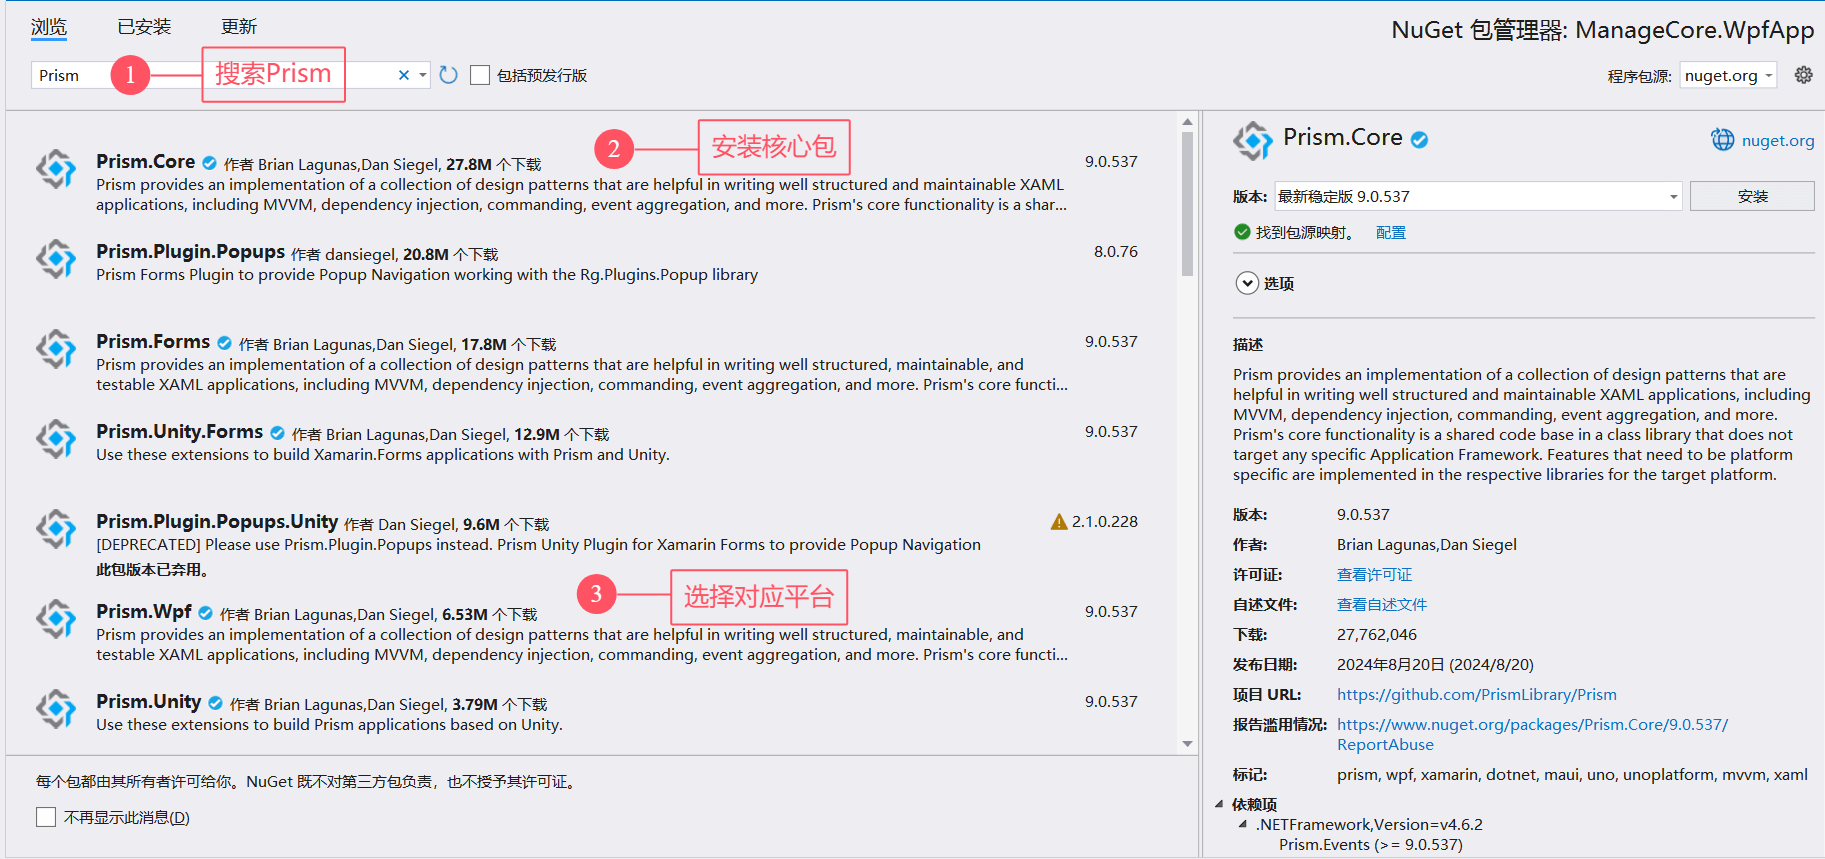
Task: Collapse the .NETFramework,Version=v4.6.2 node
Action: (x=1243, y=824)
